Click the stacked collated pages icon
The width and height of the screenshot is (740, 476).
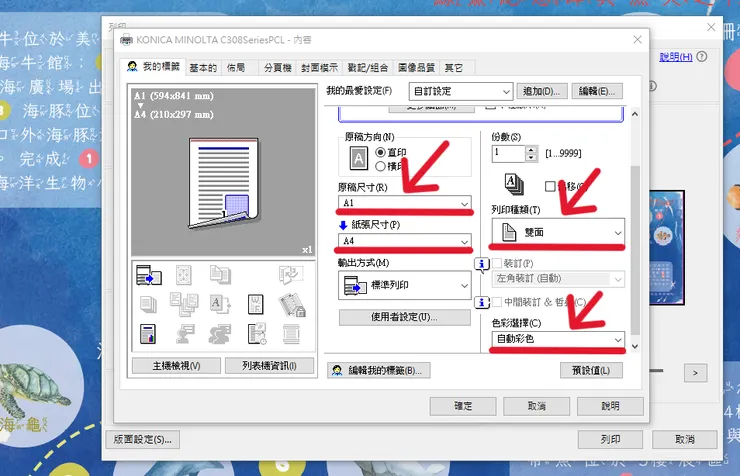(x=149, y=304)
